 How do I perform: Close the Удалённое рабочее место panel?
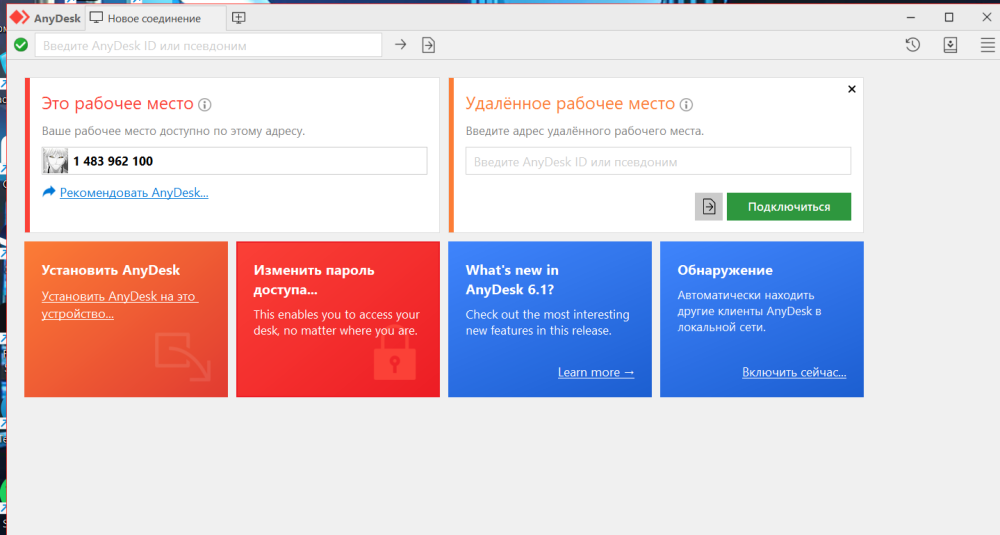point(851,89)
